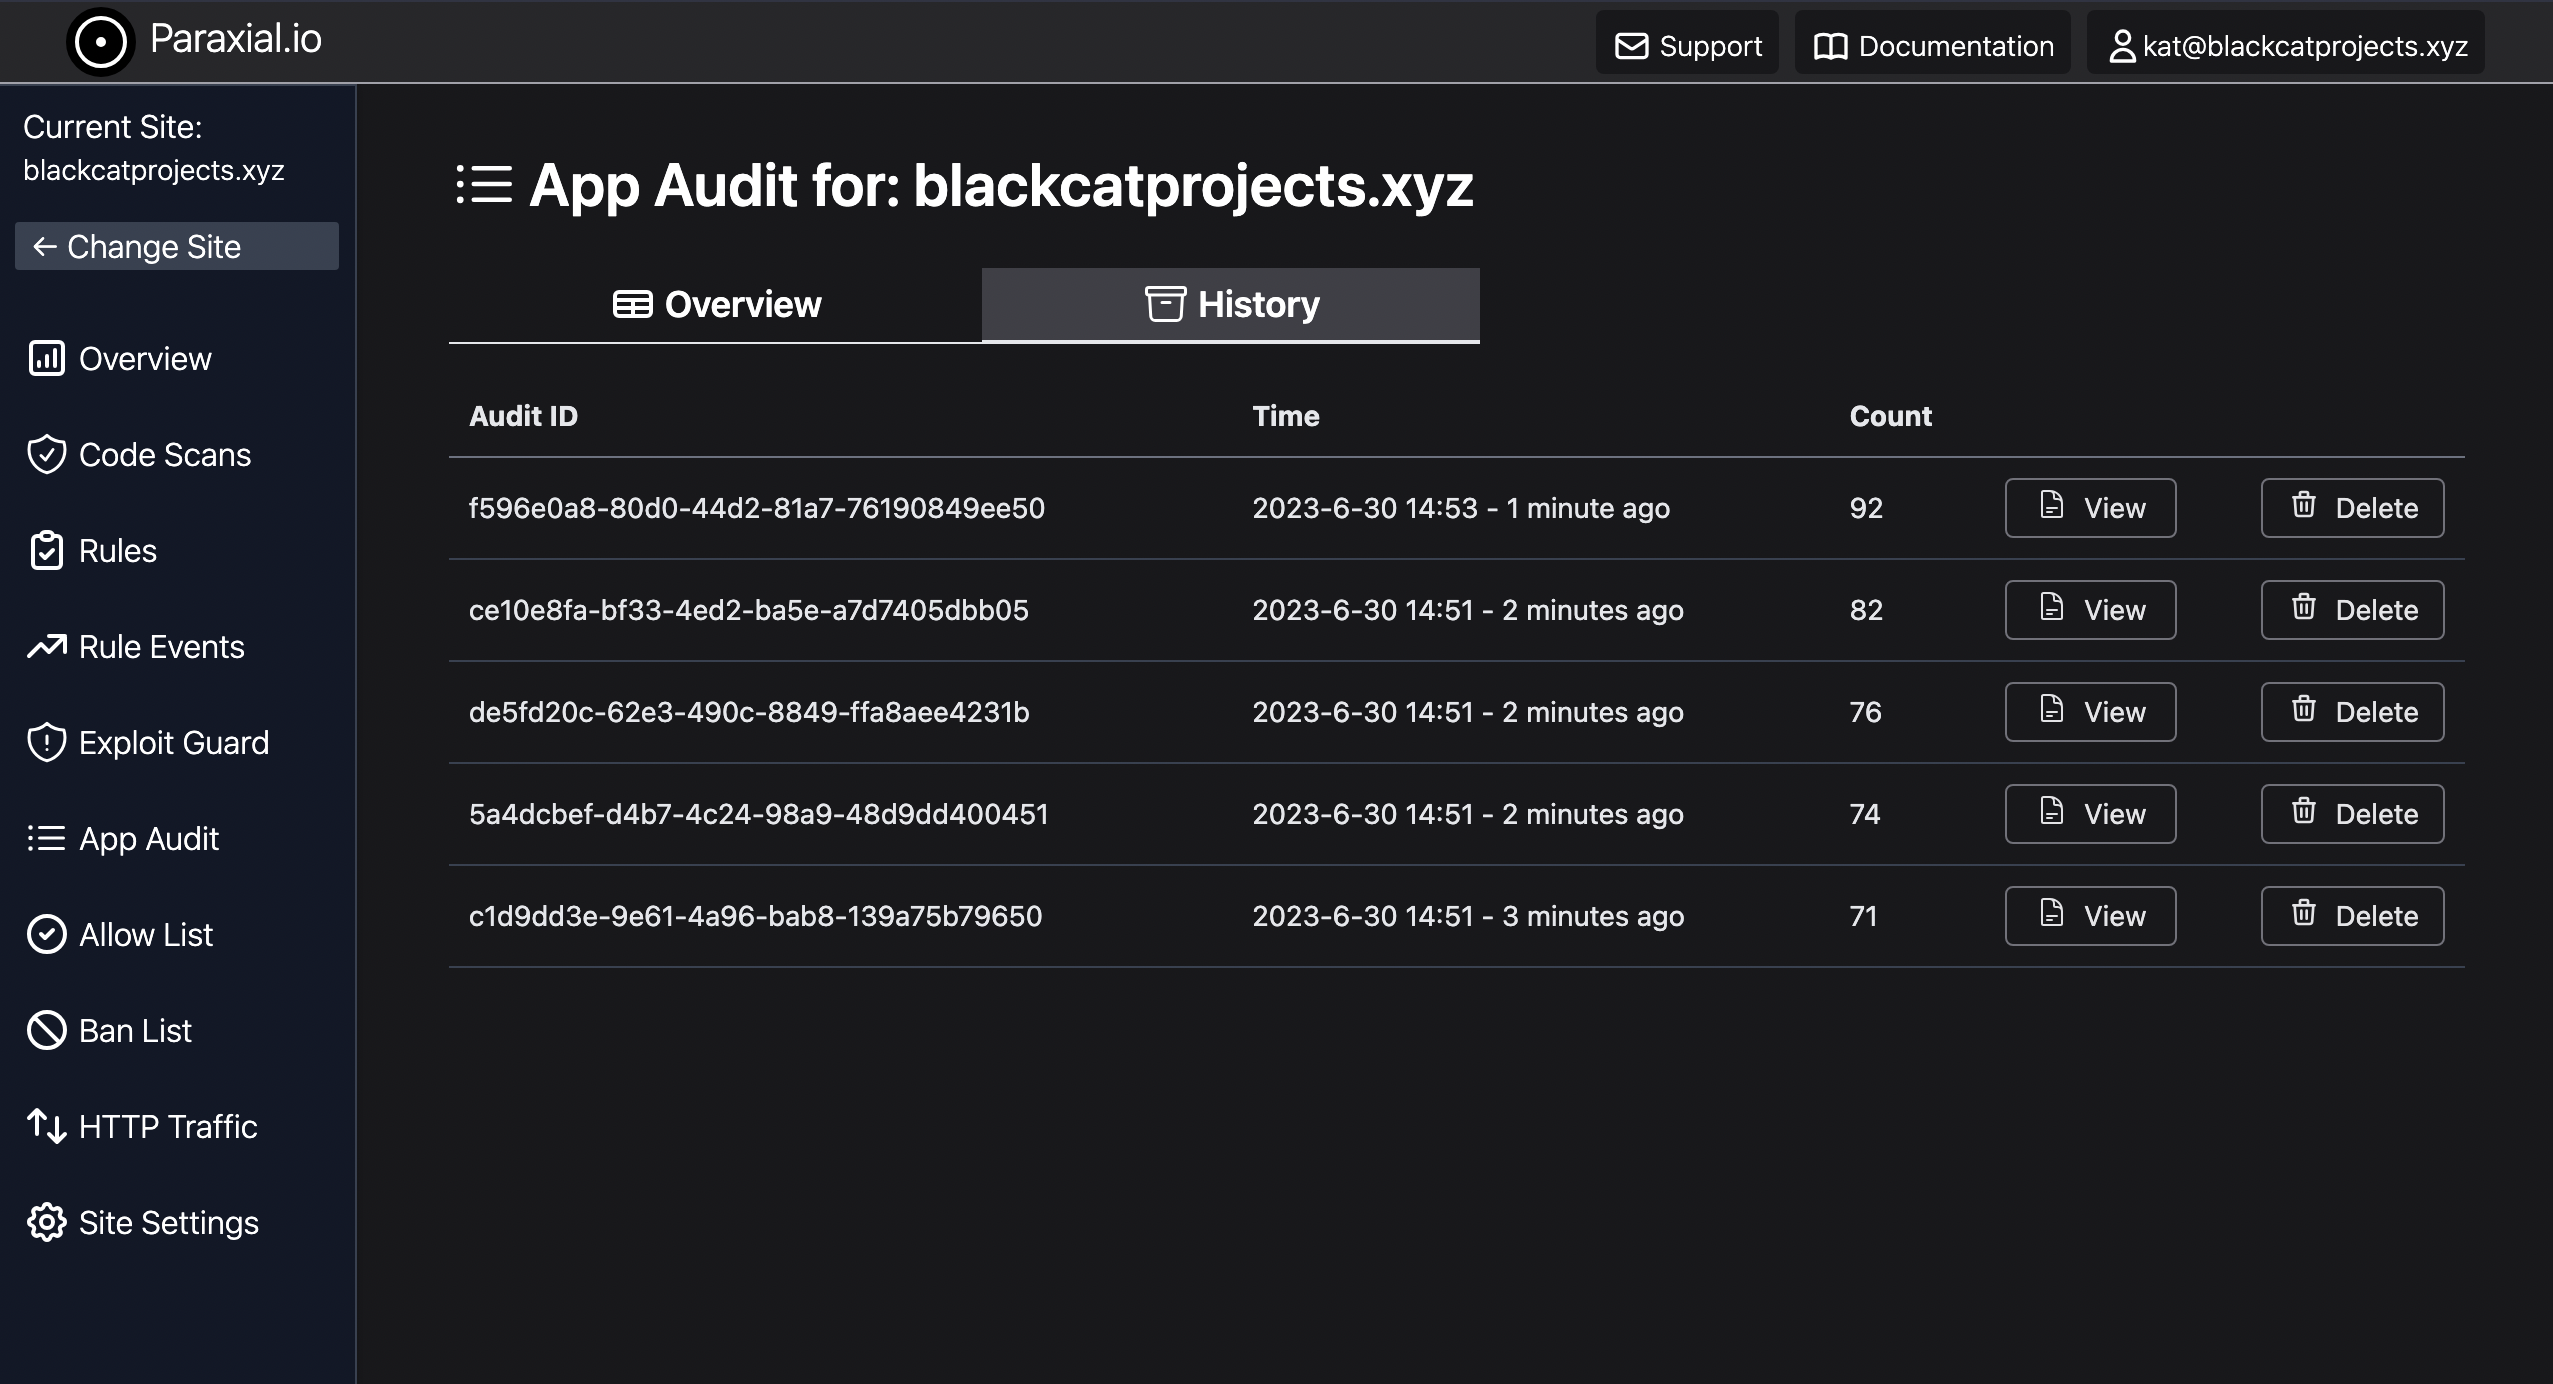This screenshot has height=1384, width=2553.
Task: View the audit with count 76
Action: click(x=2090, y=712)
